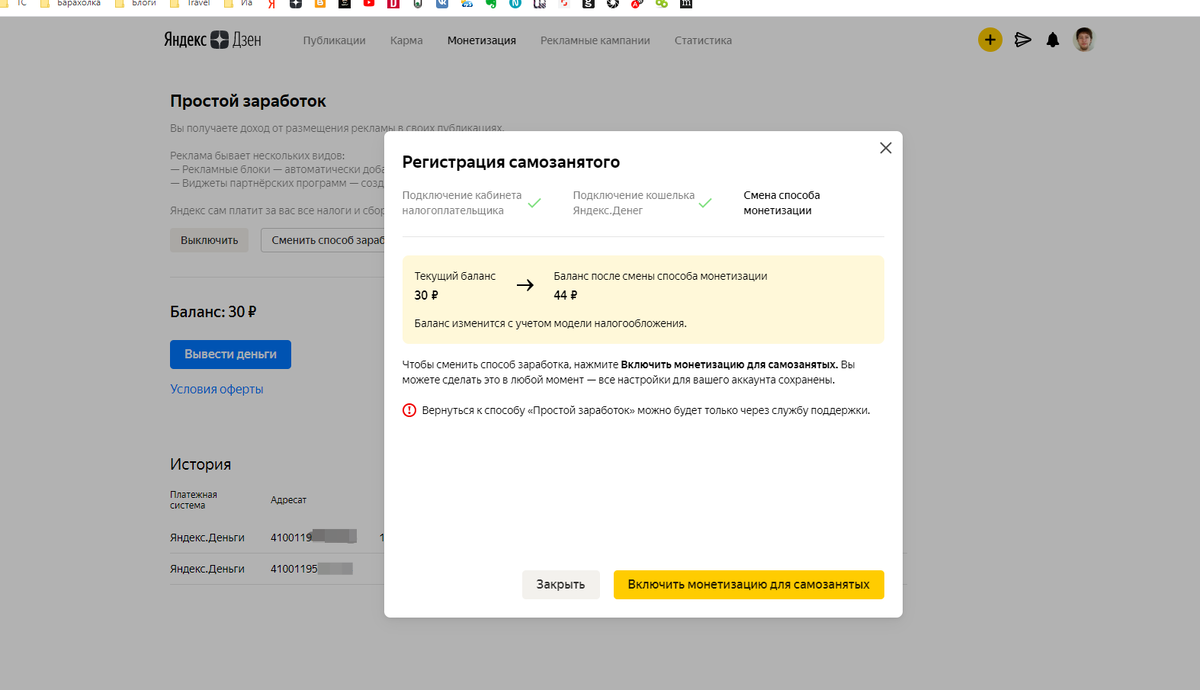
Task: Click the Выключить button
Action: click(x=209, y=240)
